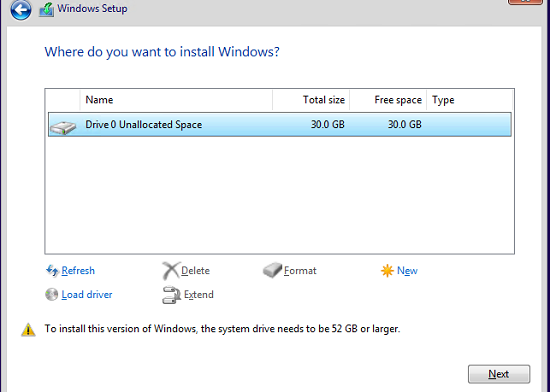Close the Windows Setup window
This screenshot has height=392, width=550.
tap(525, 1)
